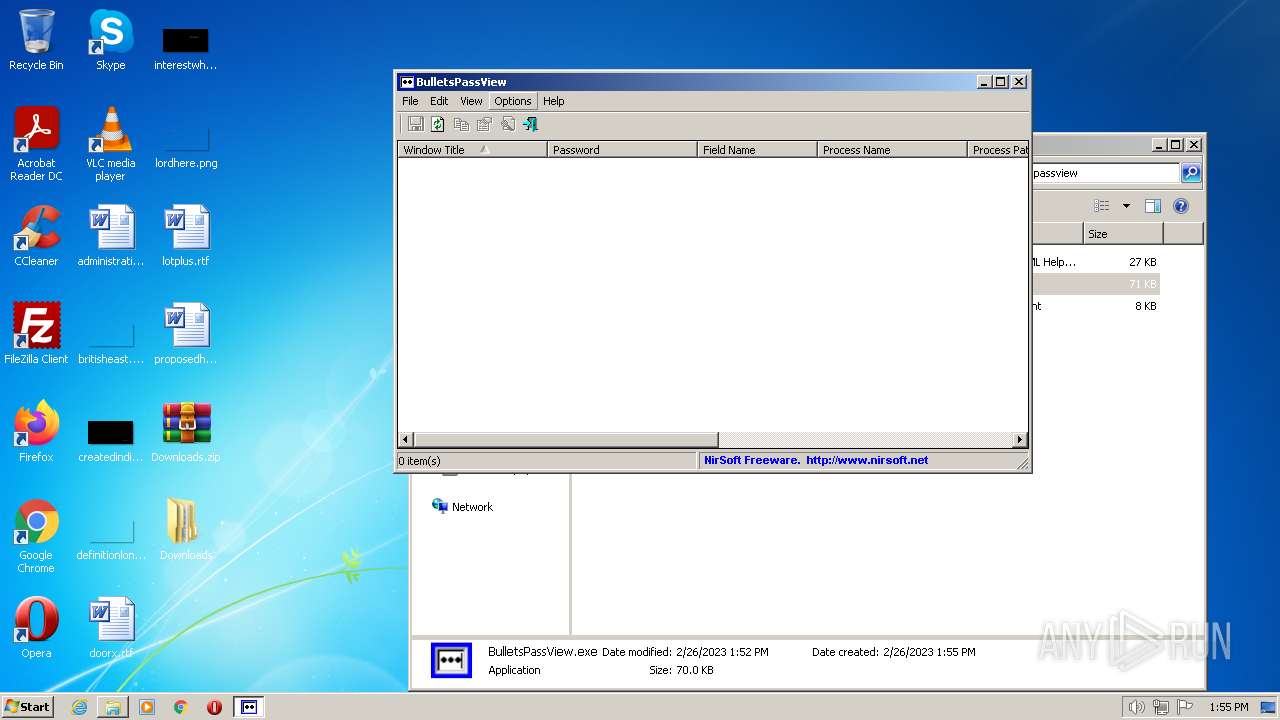Click horizontal scrollbar left arrow
1280x720 pixels.
tap(405, 440)
